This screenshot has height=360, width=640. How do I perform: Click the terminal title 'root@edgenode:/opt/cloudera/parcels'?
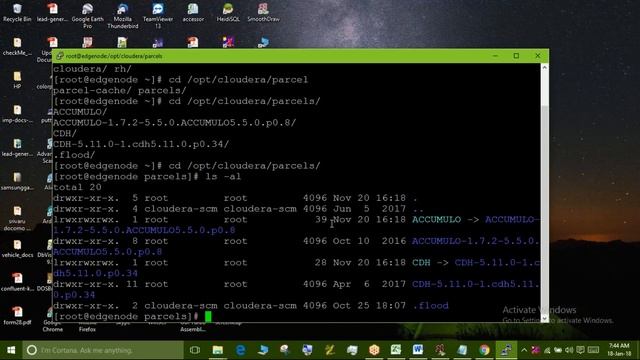coord(114,56)
